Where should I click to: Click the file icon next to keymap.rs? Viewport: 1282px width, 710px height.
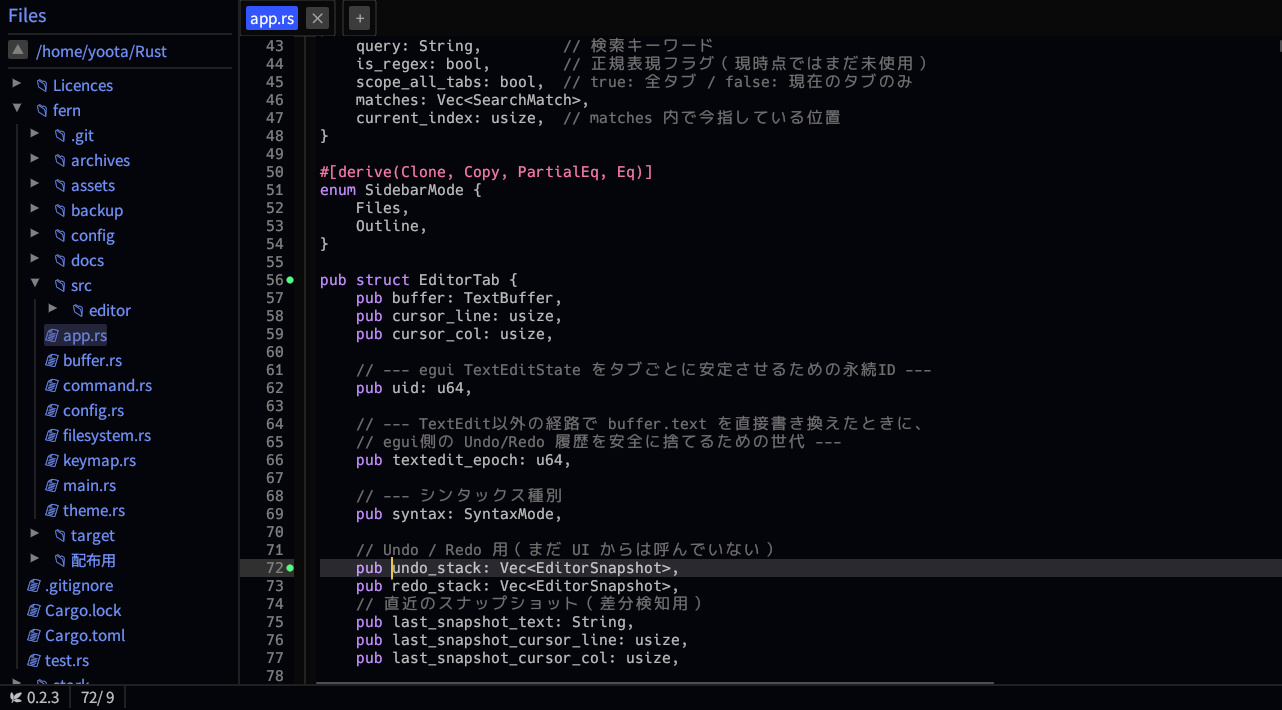coord(53,461)
